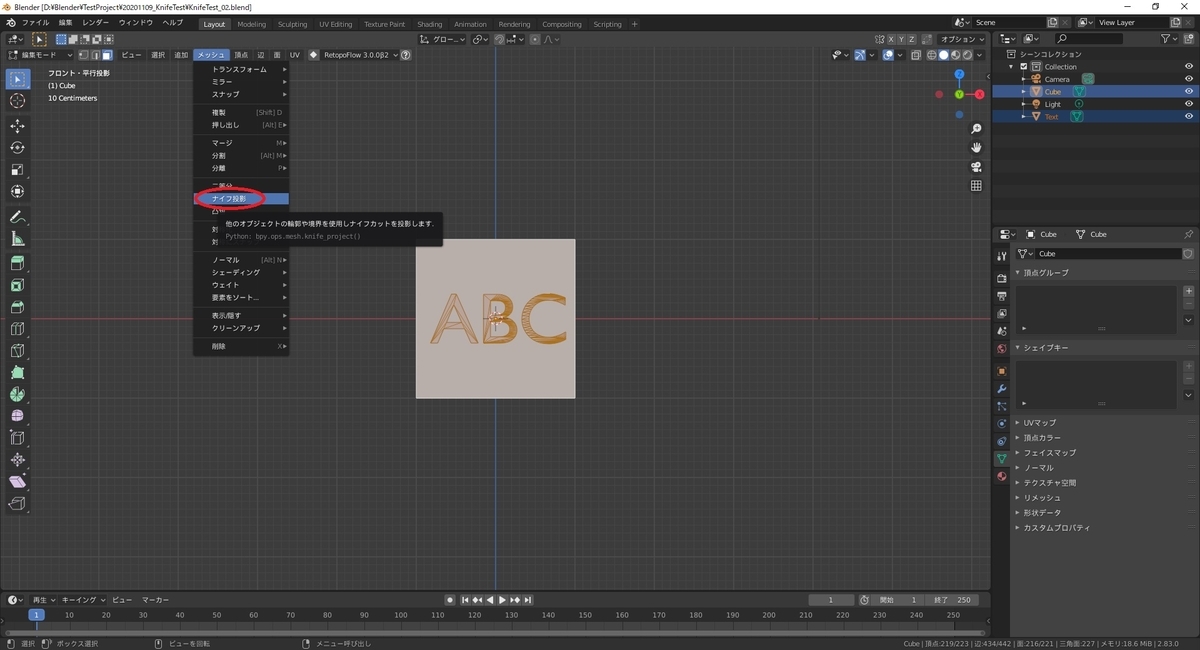This screenshot has height=650, width=1200.
Task: Select the Shear tool
Action: [17, 482]
